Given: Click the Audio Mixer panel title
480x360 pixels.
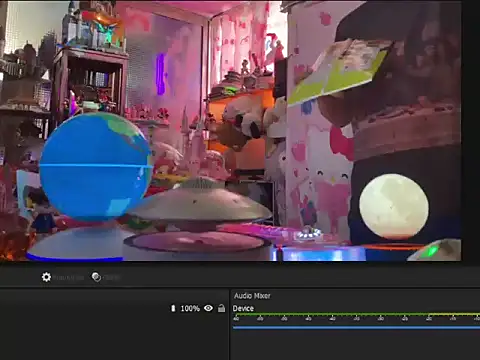Looking at the screenshot, I should pyautogui.click(x=252, y=296).
